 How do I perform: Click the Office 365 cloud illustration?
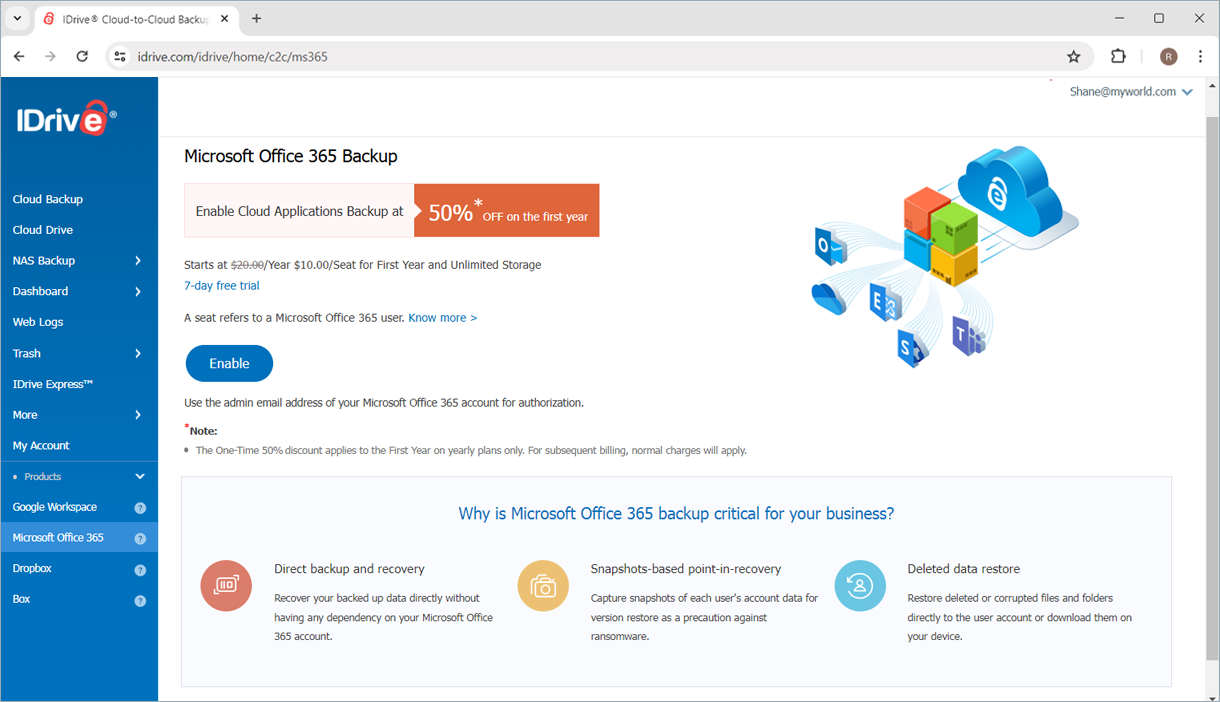944,255
